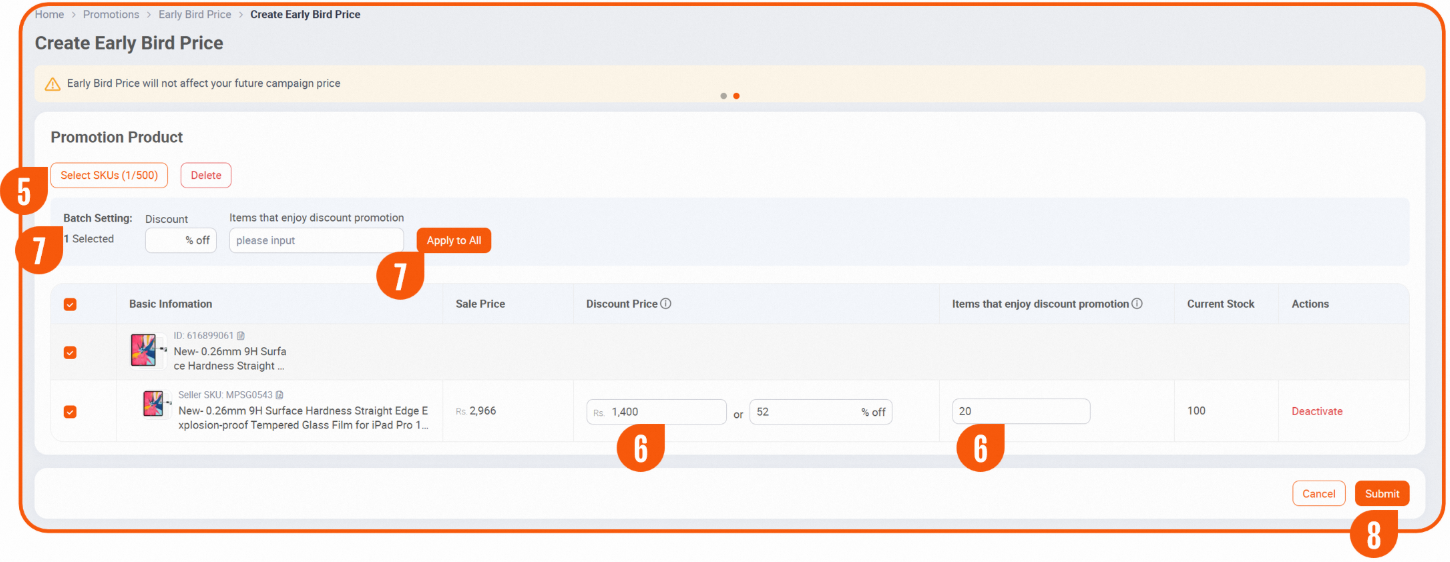
Task: Click Deactivate in the Actions column
Action: click(x=1317, y=411)
